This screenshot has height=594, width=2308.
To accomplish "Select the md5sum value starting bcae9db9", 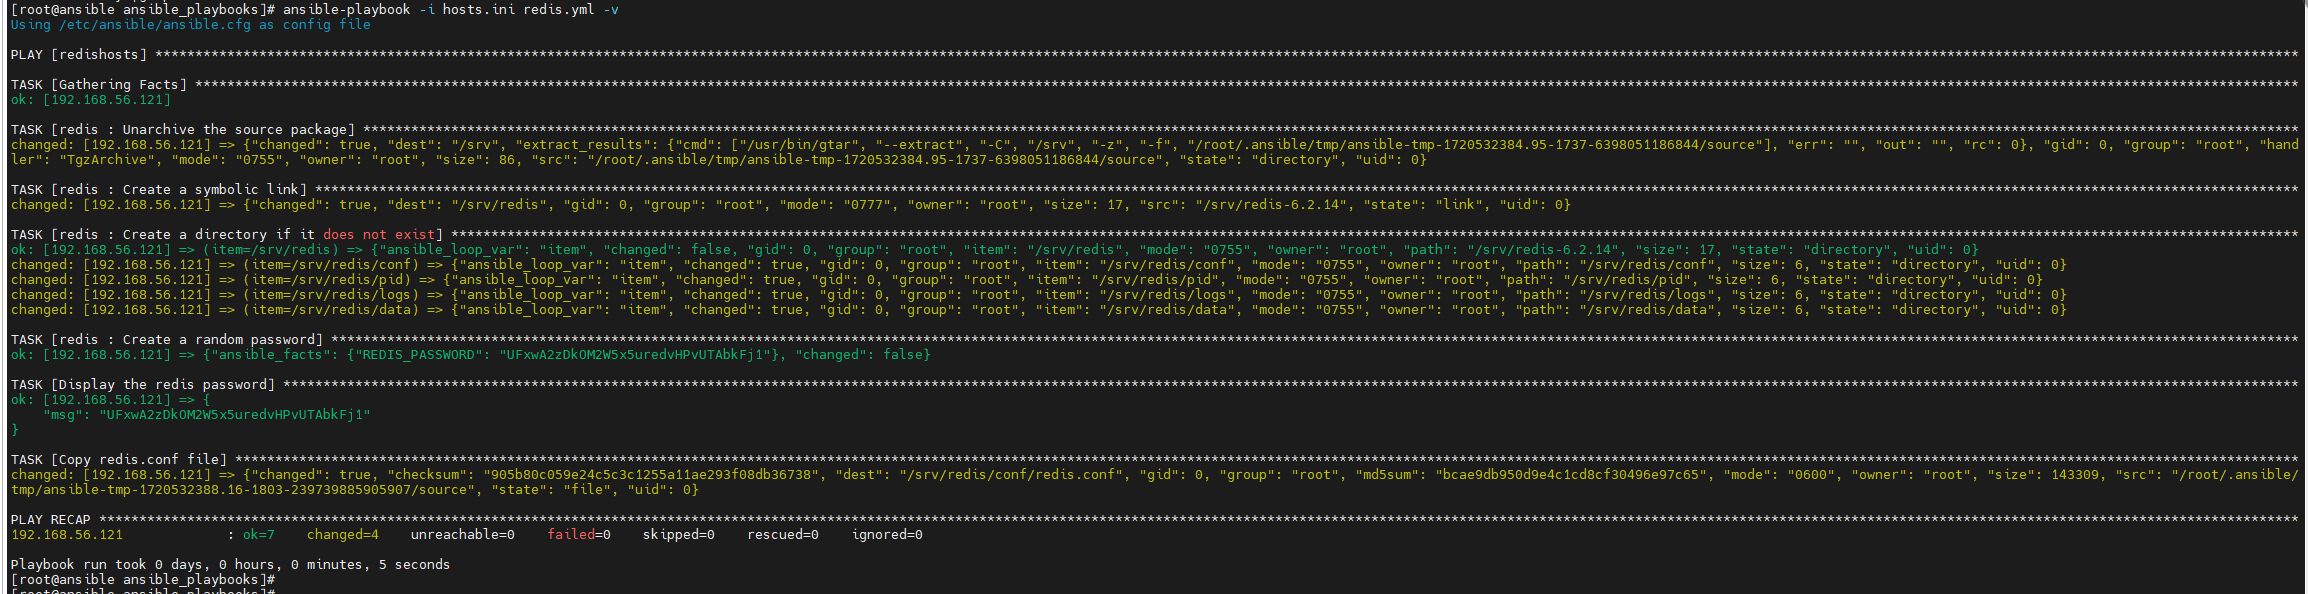I will [x=1570, y=475].
